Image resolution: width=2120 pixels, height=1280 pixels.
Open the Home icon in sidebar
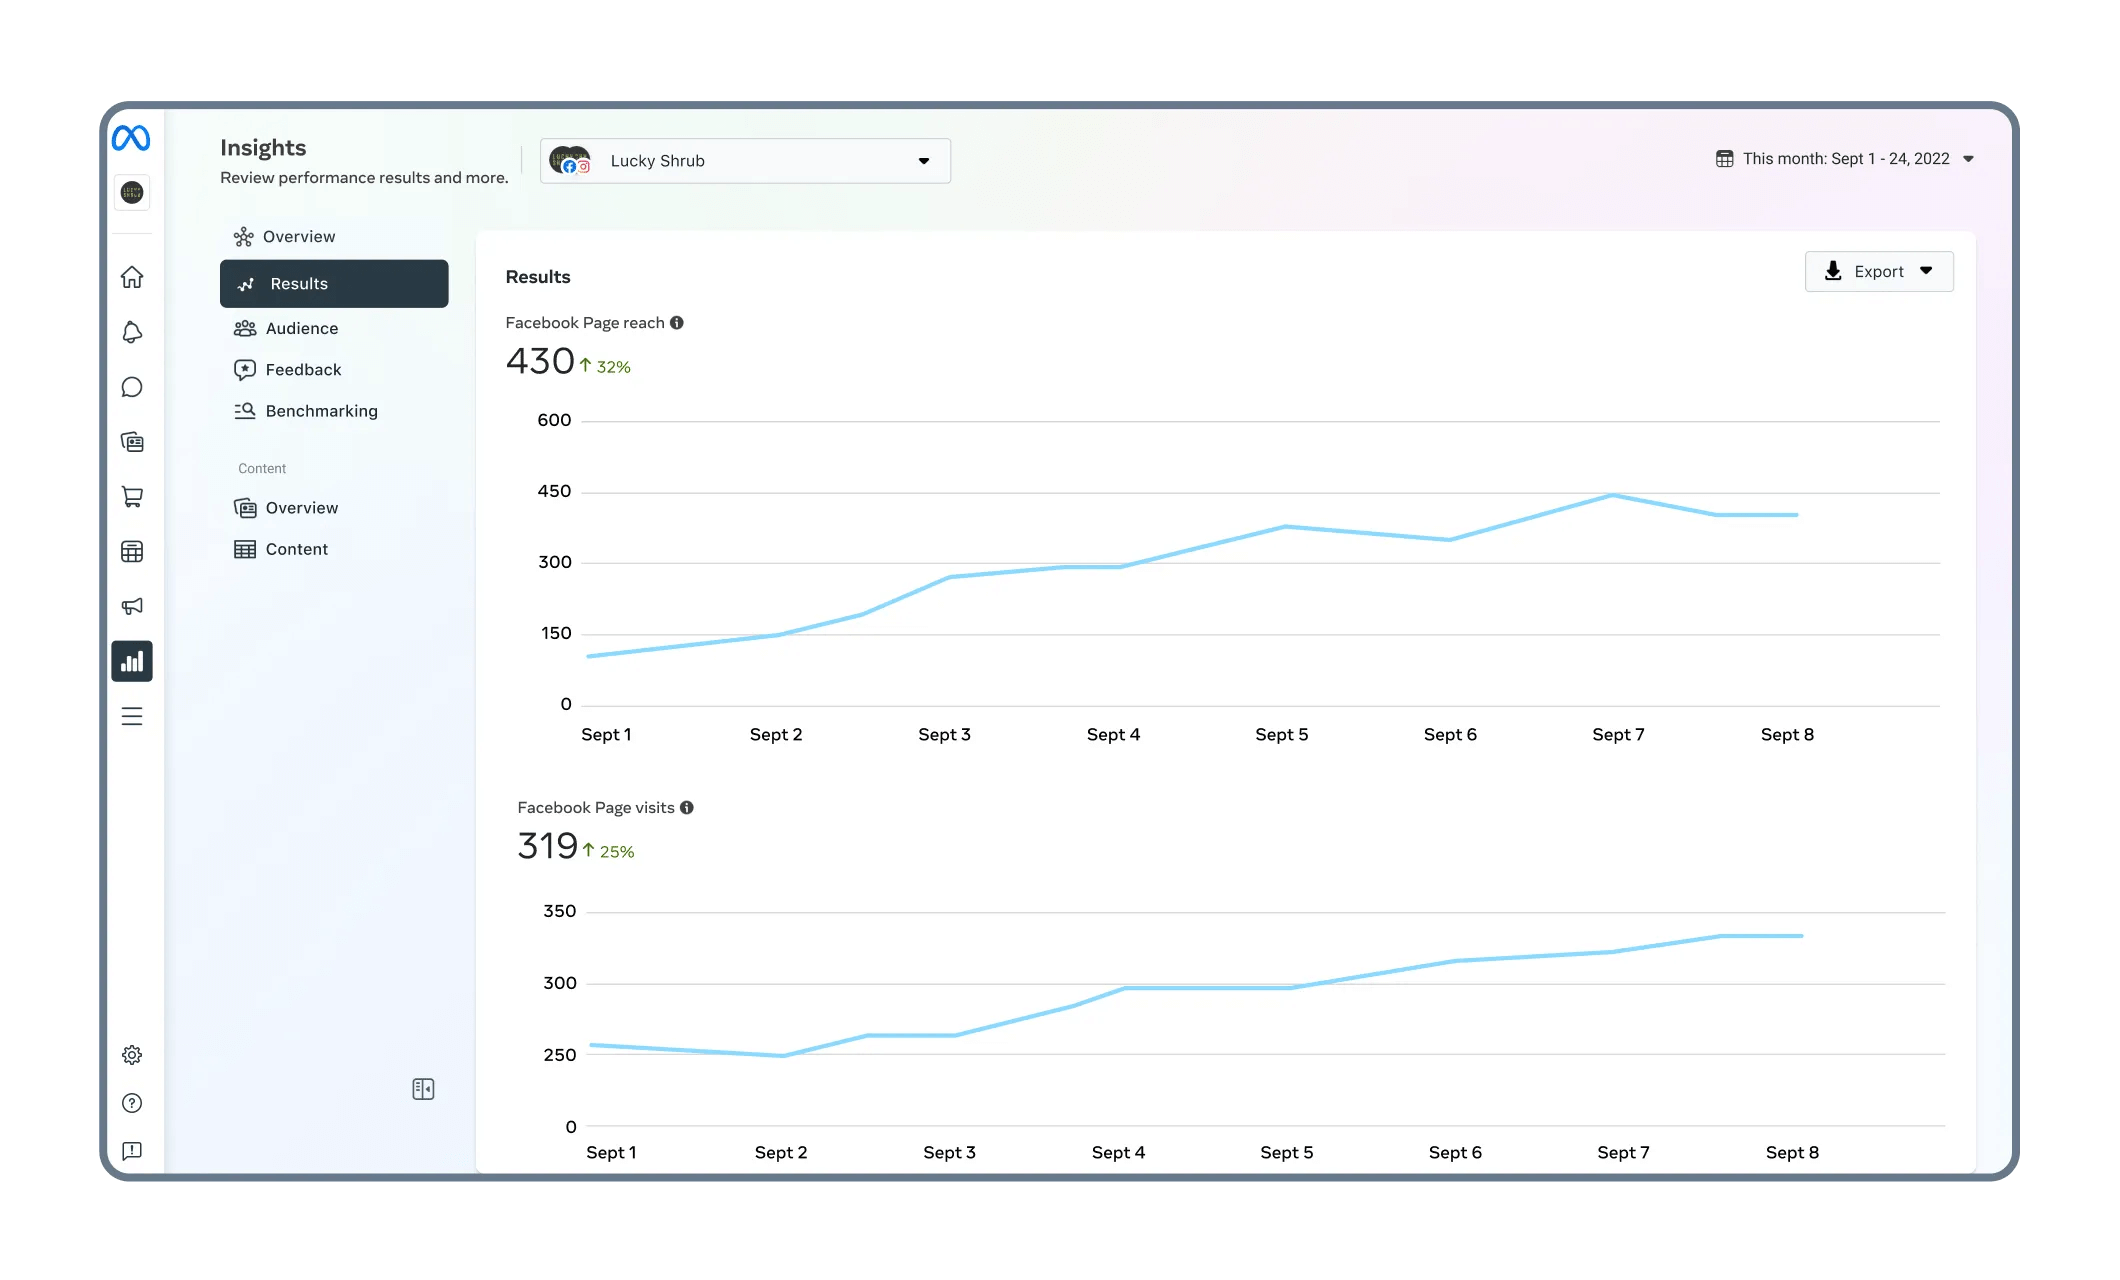tap(131, 277)
